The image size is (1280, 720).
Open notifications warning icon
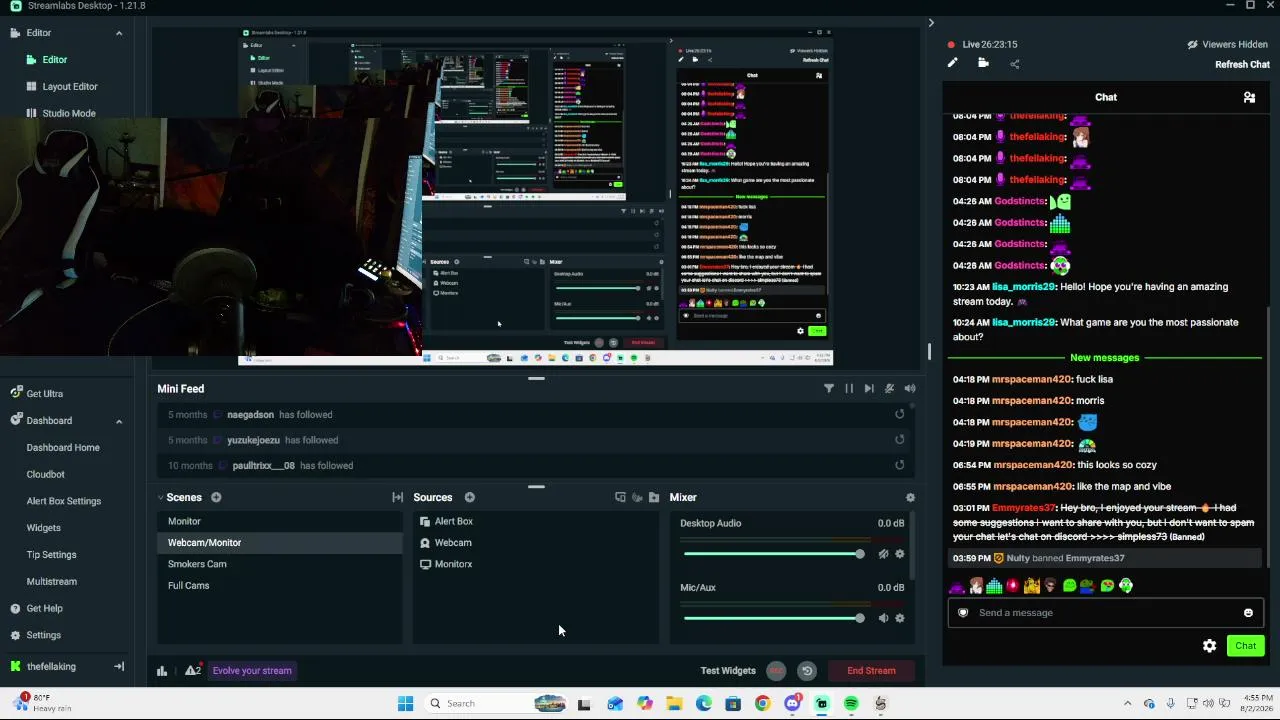[x=193, y=671]
